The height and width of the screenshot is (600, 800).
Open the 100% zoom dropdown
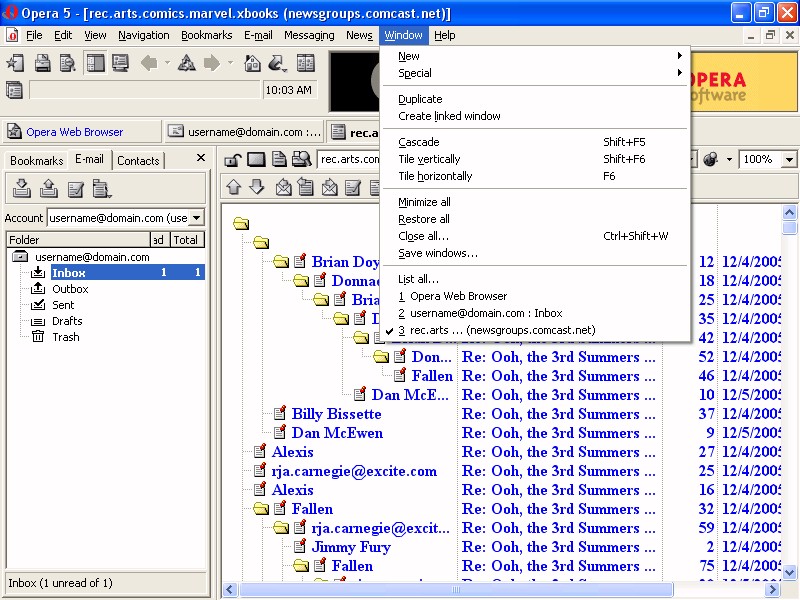(x=789, y=160)
